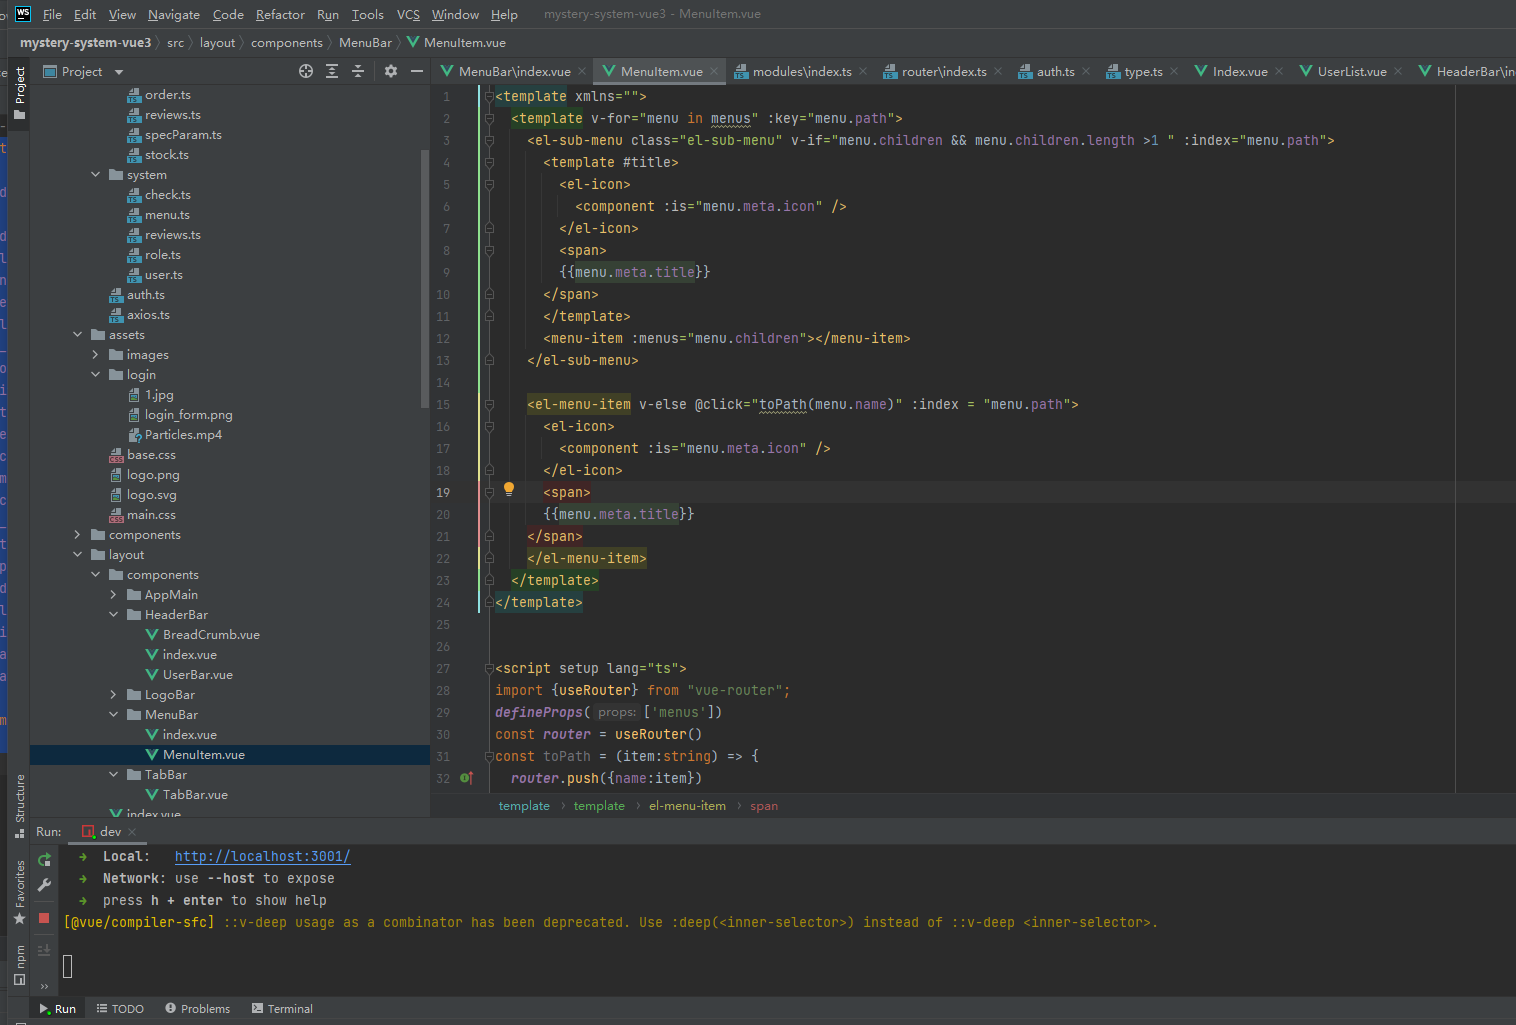Screen dimensions: 1516x1025
Task: Click MenuBar in navigation path bar
Action: pos(365,42)
